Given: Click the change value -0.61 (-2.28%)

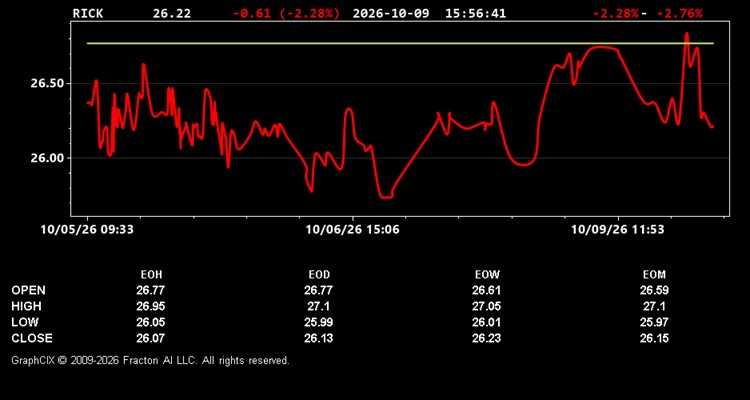Looking at the screenshot, I should coord(287,13).
